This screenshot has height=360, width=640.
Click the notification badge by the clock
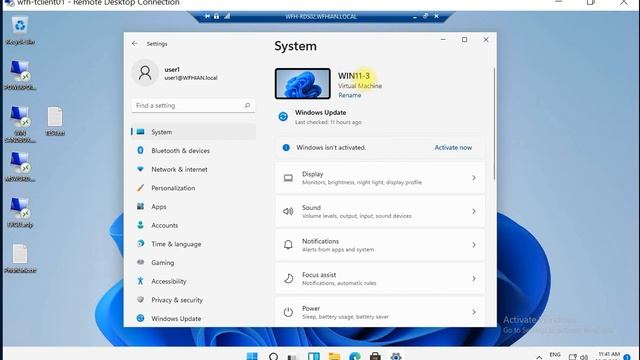[x=627, y=357]
